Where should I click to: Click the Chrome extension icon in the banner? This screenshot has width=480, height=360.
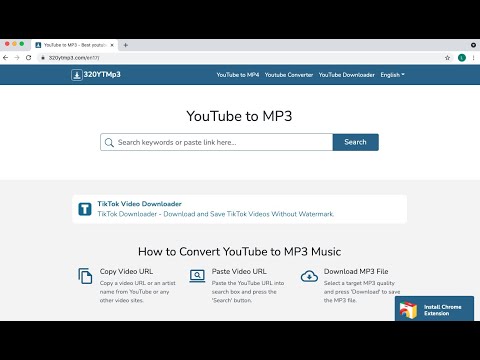tap(408, 310)
